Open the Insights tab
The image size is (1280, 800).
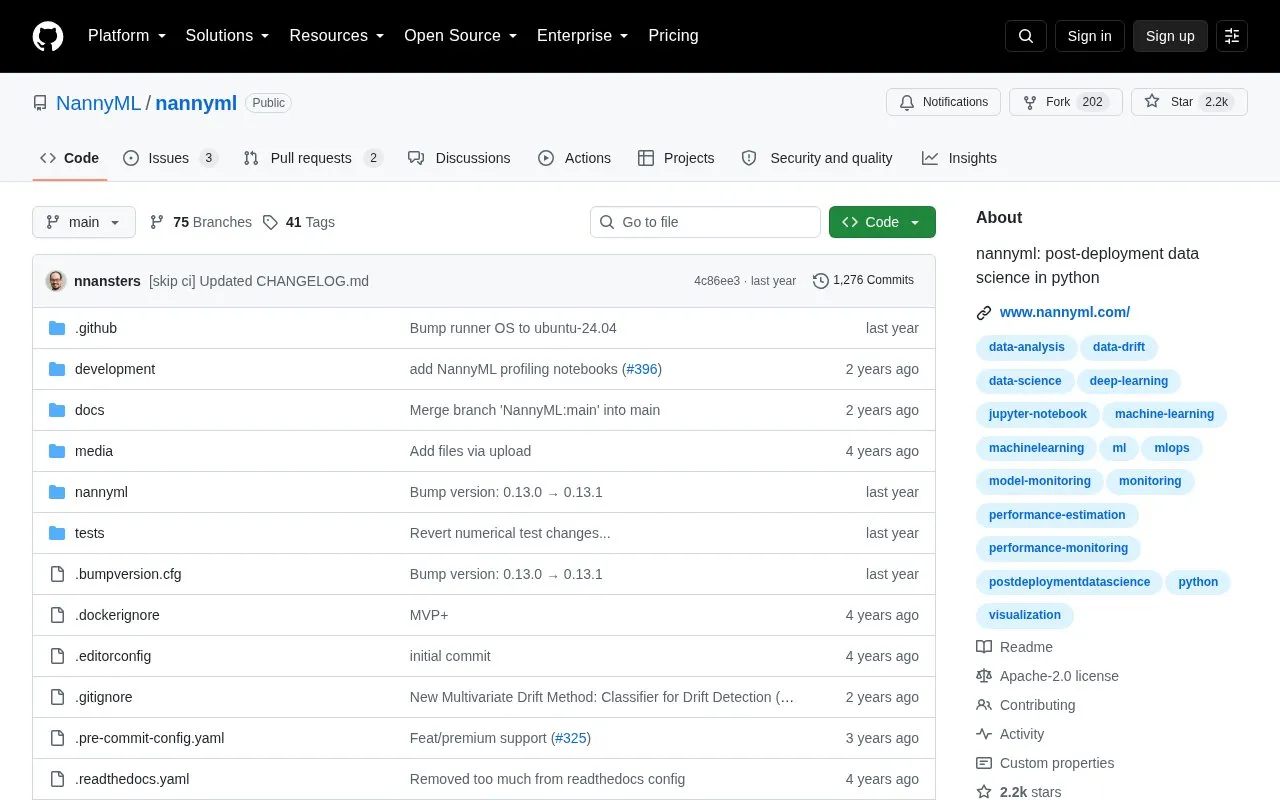click(x=960, y=158)
